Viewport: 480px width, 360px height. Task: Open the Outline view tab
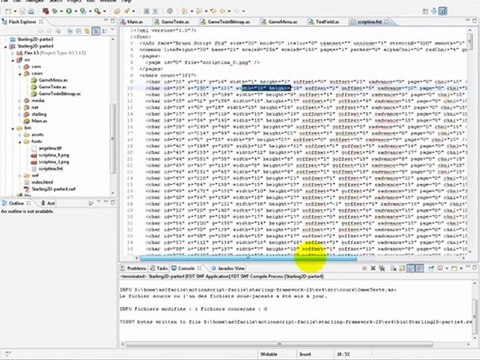click(16, 203)
